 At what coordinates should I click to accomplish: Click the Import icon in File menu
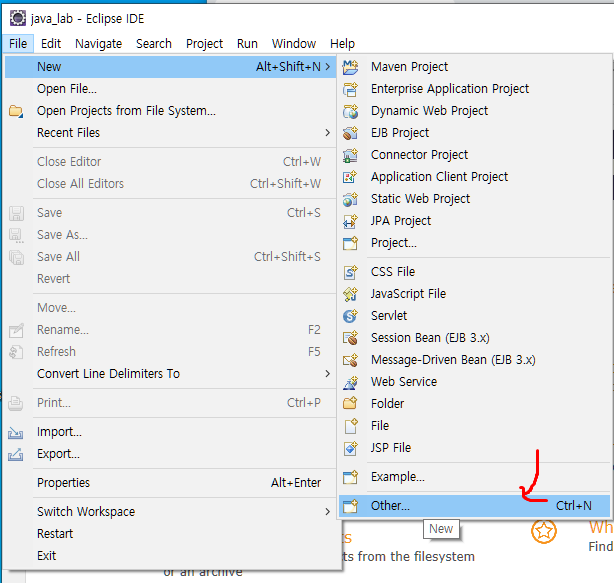16,432
